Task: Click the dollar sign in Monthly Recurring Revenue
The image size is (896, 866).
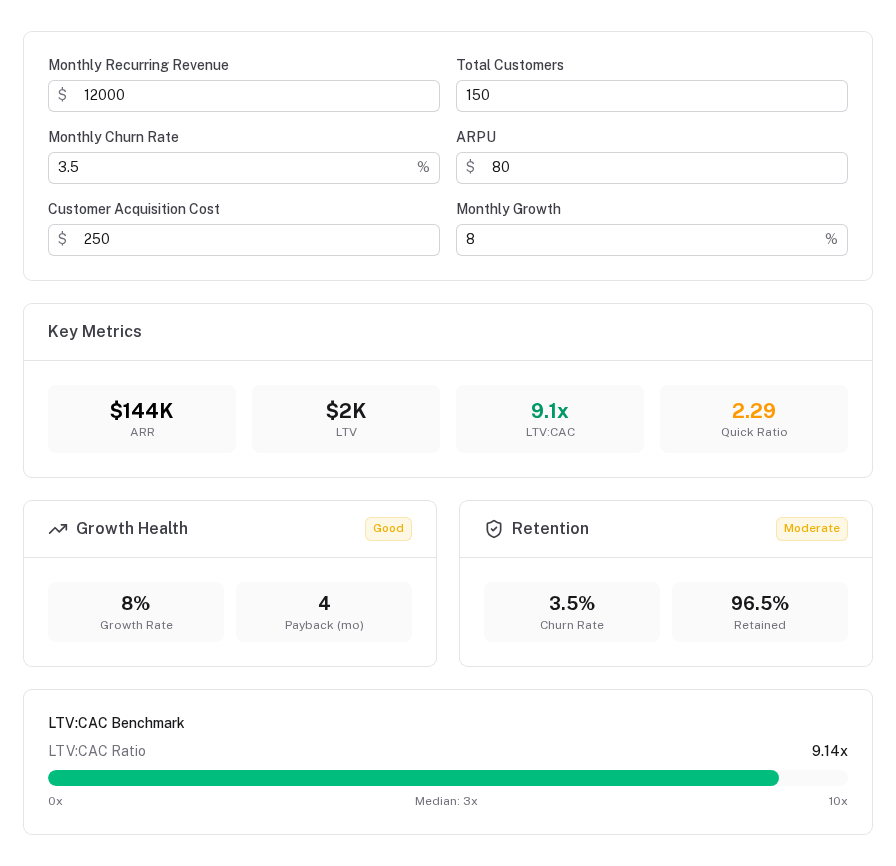Action: [62, 95]
